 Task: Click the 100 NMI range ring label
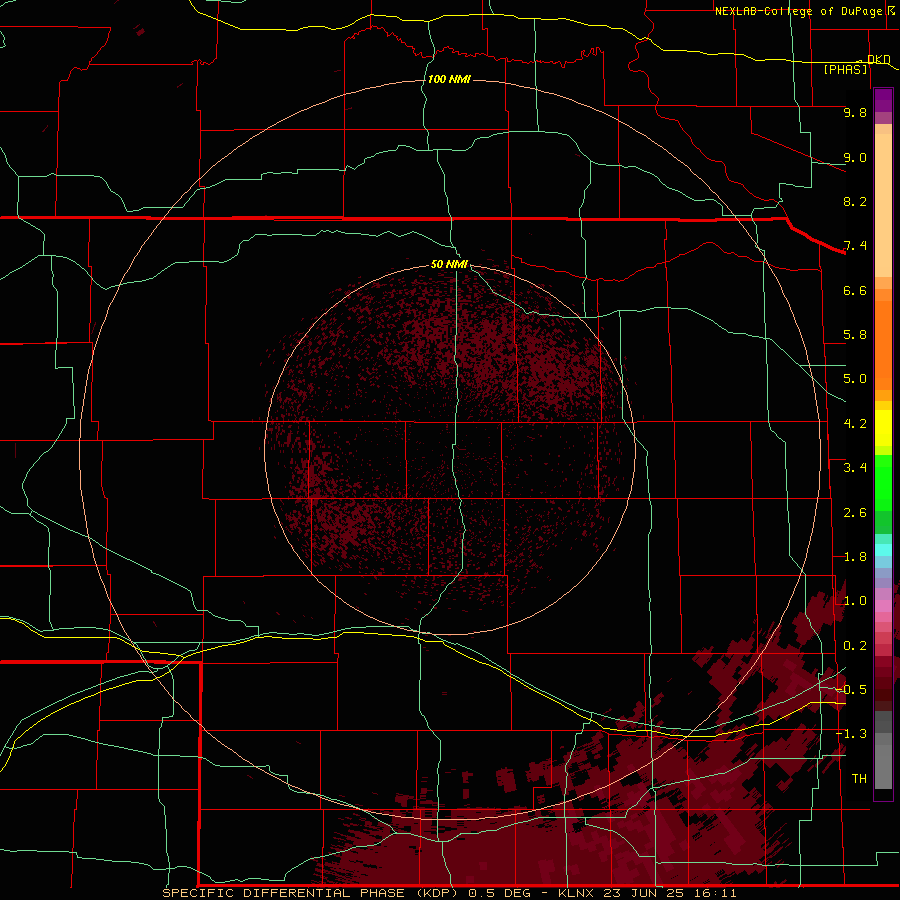point(449,79)
